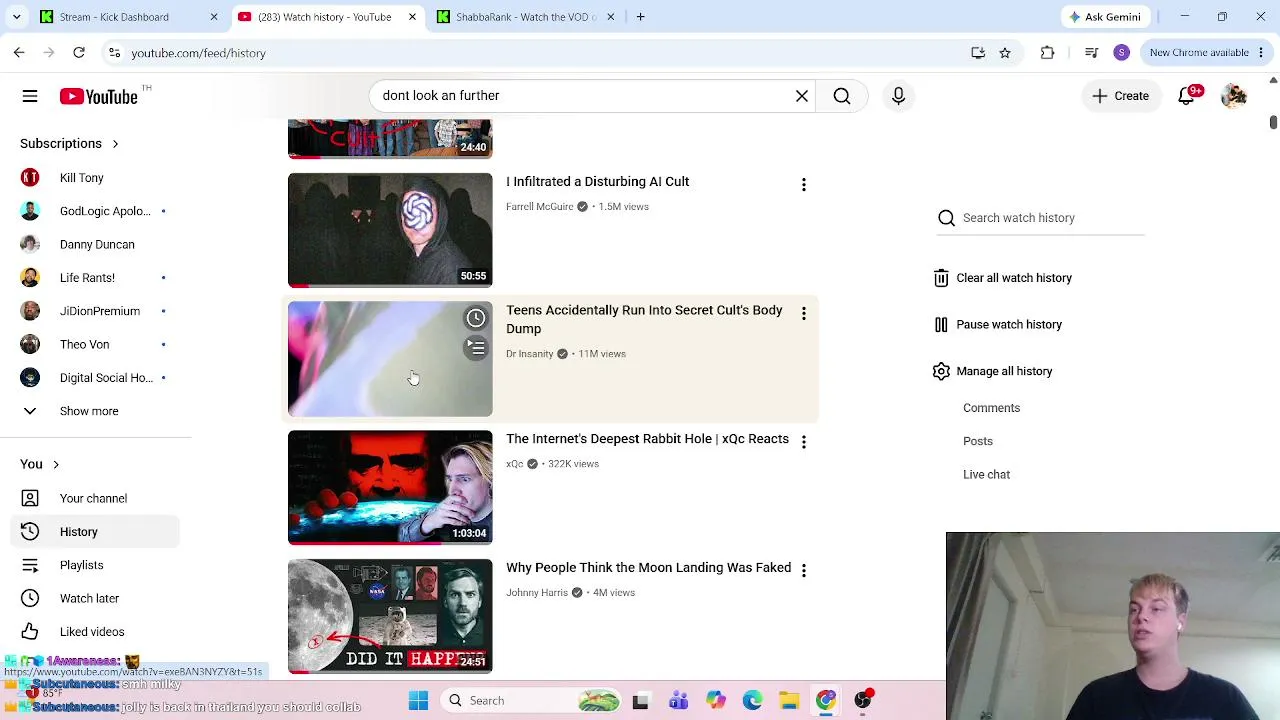
Task: Open Comments history link
Action: click(x=991, y=408)
